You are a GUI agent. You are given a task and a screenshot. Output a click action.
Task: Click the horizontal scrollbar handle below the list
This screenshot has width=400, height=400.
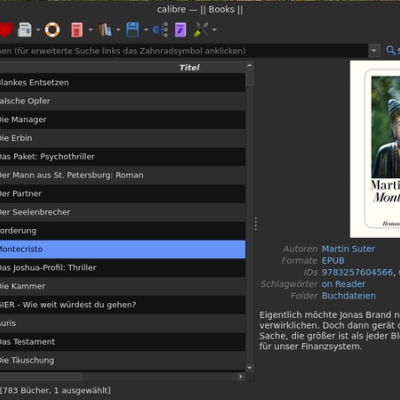tap(41, 377)
